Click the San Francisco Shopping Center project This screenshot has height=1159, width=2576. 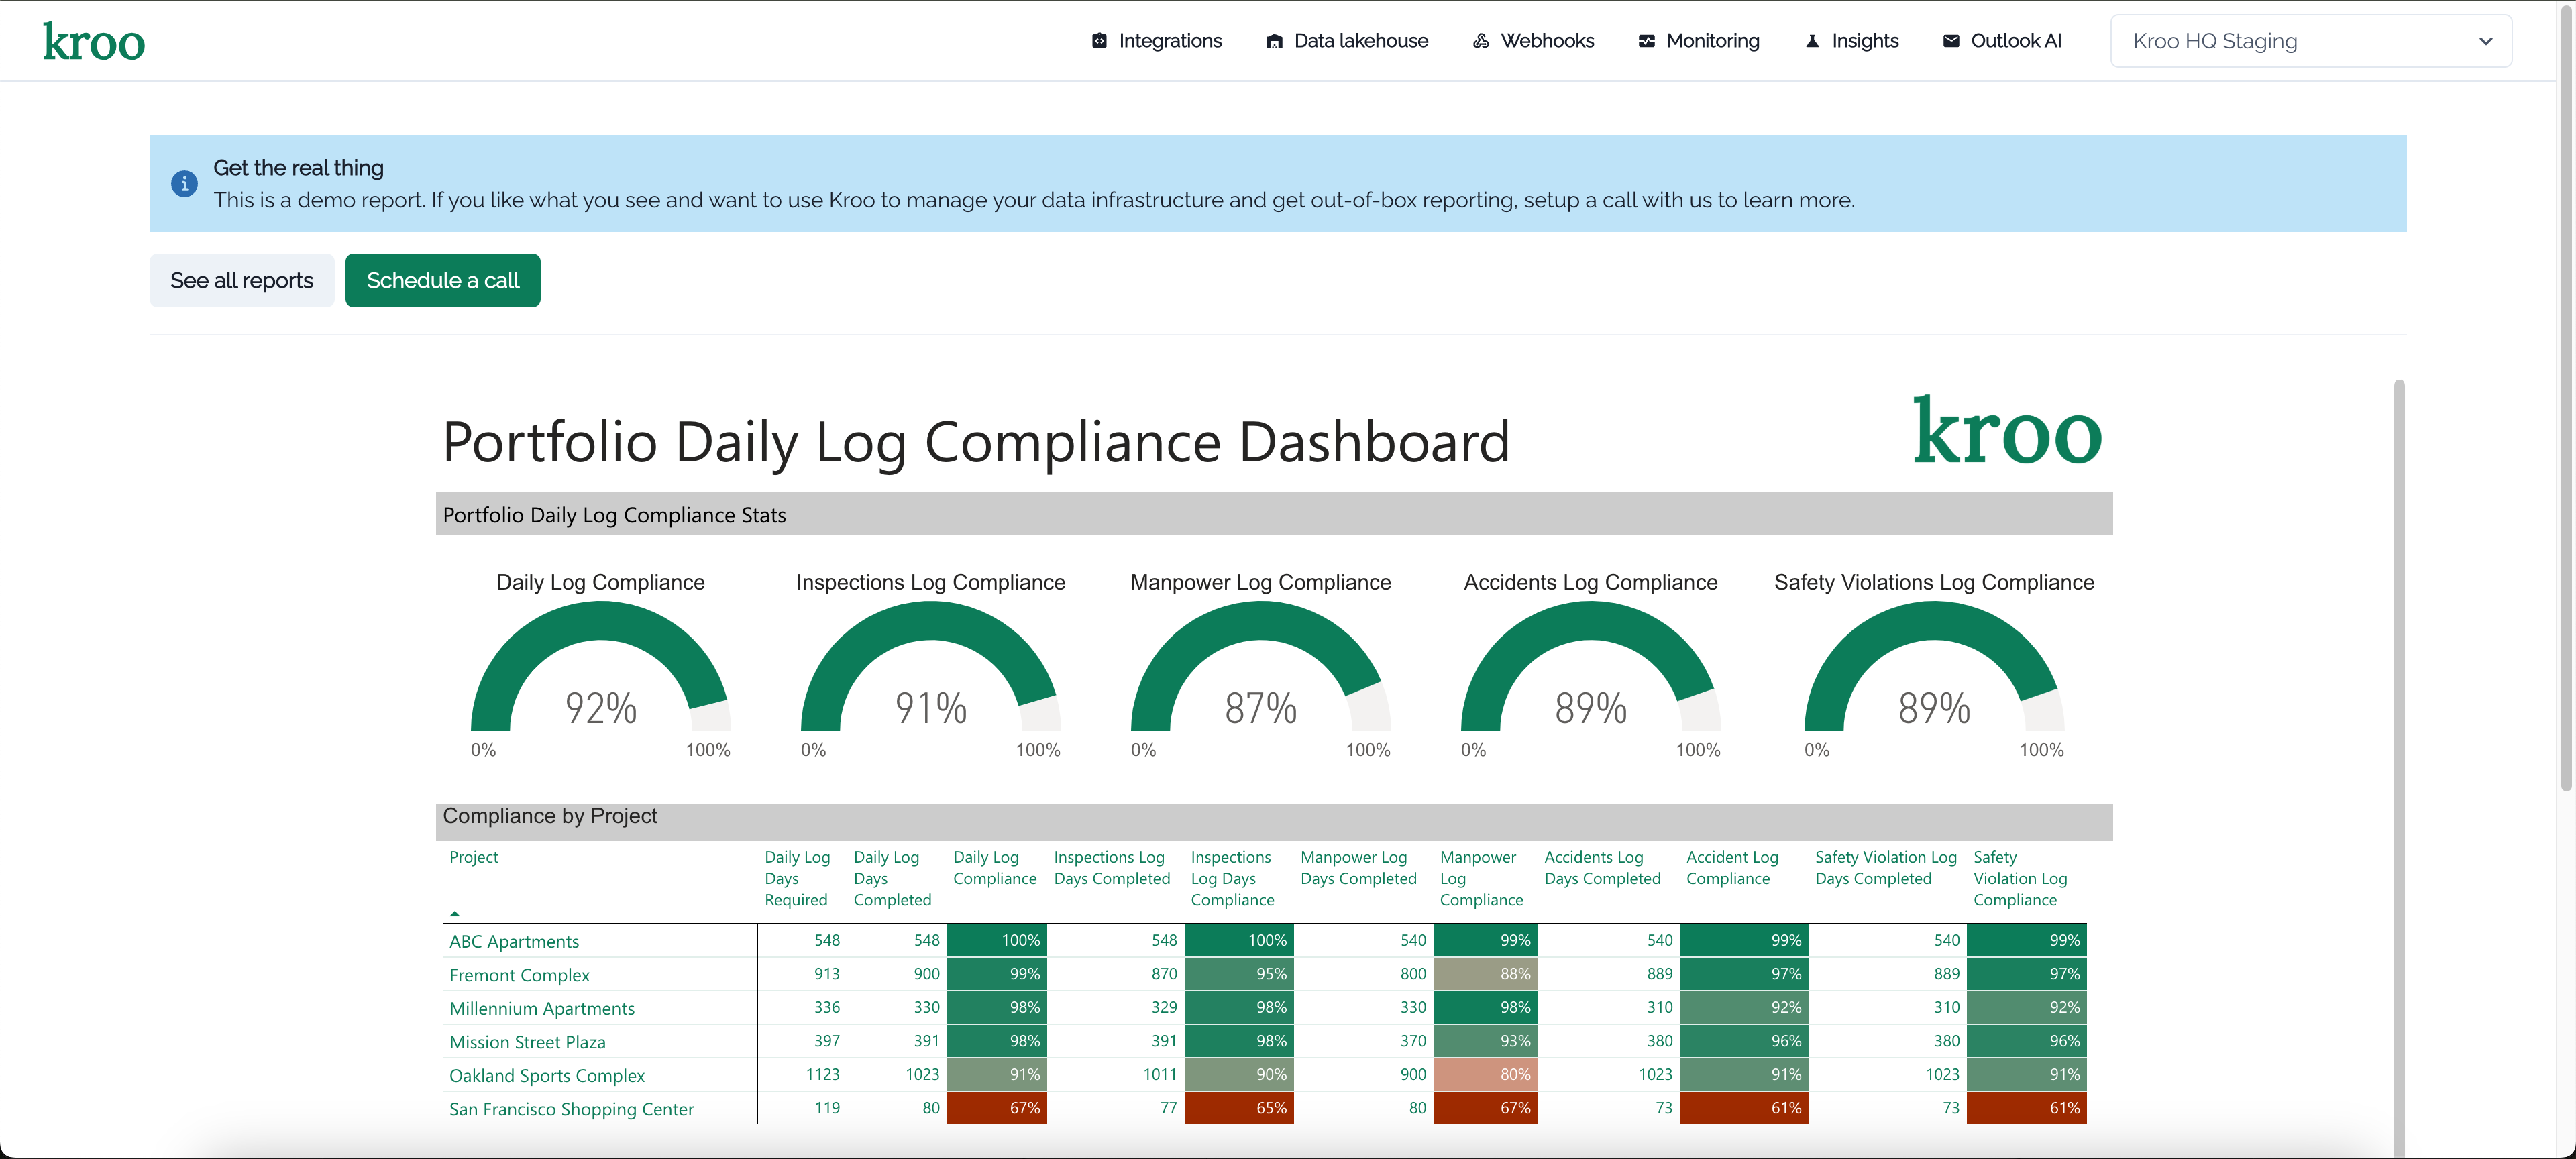coord(571,1109)
